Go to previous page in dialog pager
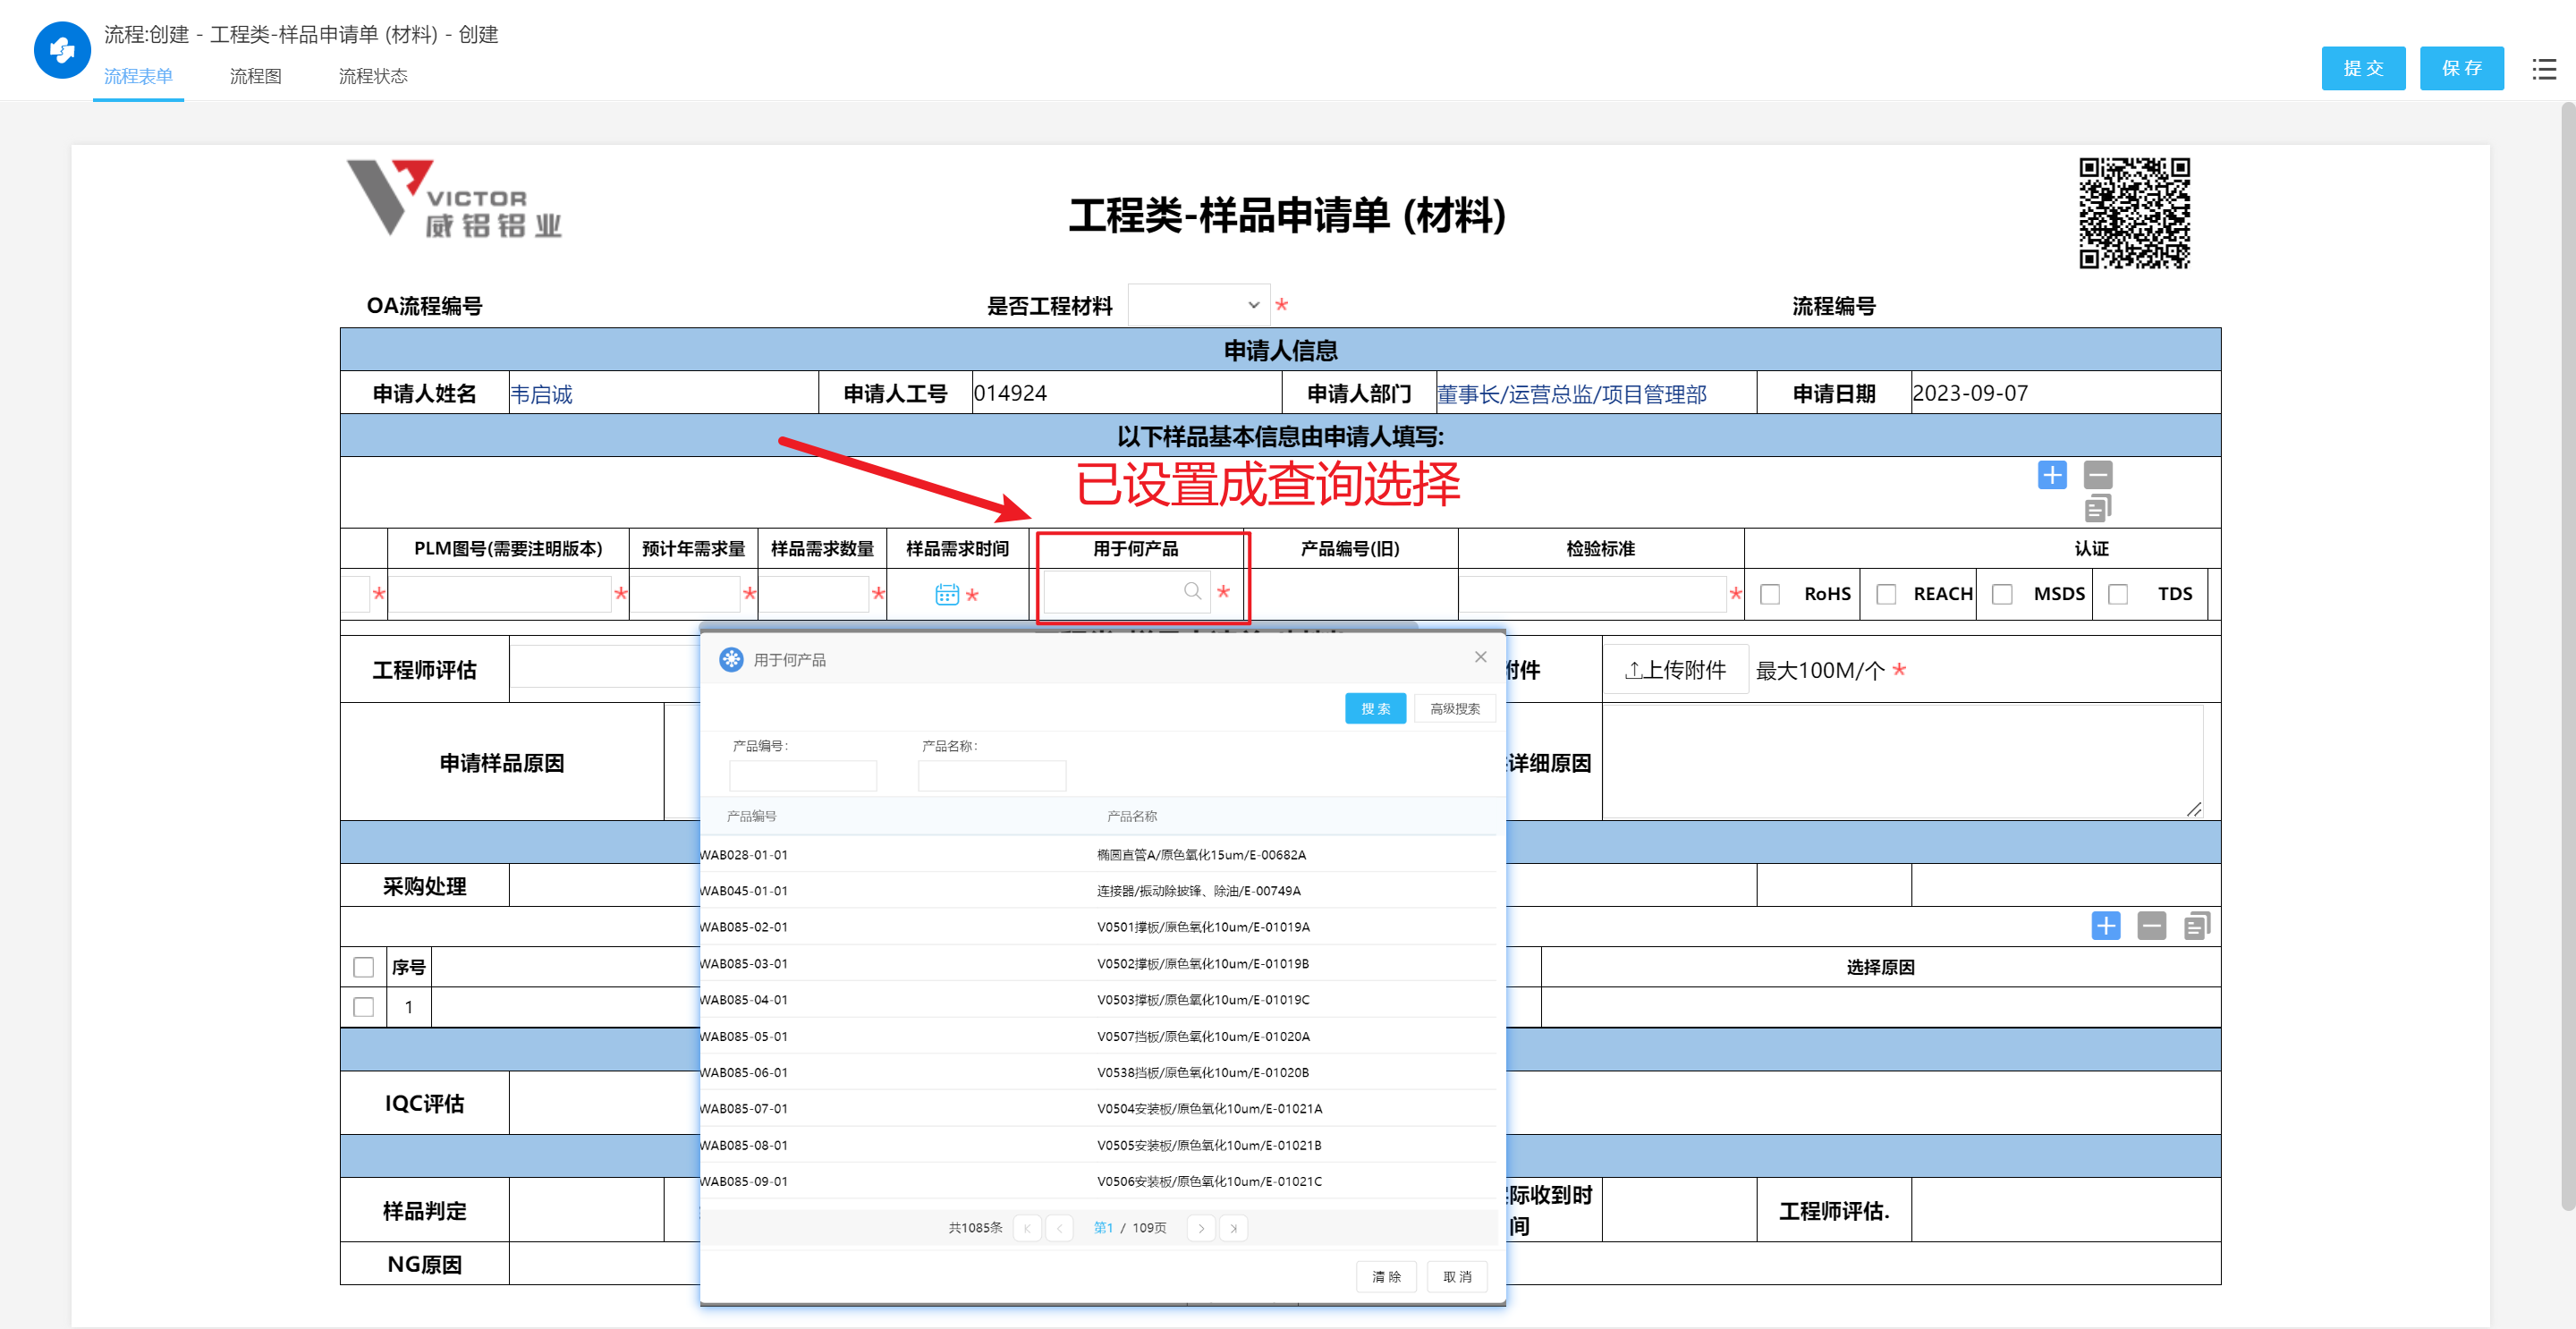The image size is (2576, 1329). click(x=1059, y=1228)
